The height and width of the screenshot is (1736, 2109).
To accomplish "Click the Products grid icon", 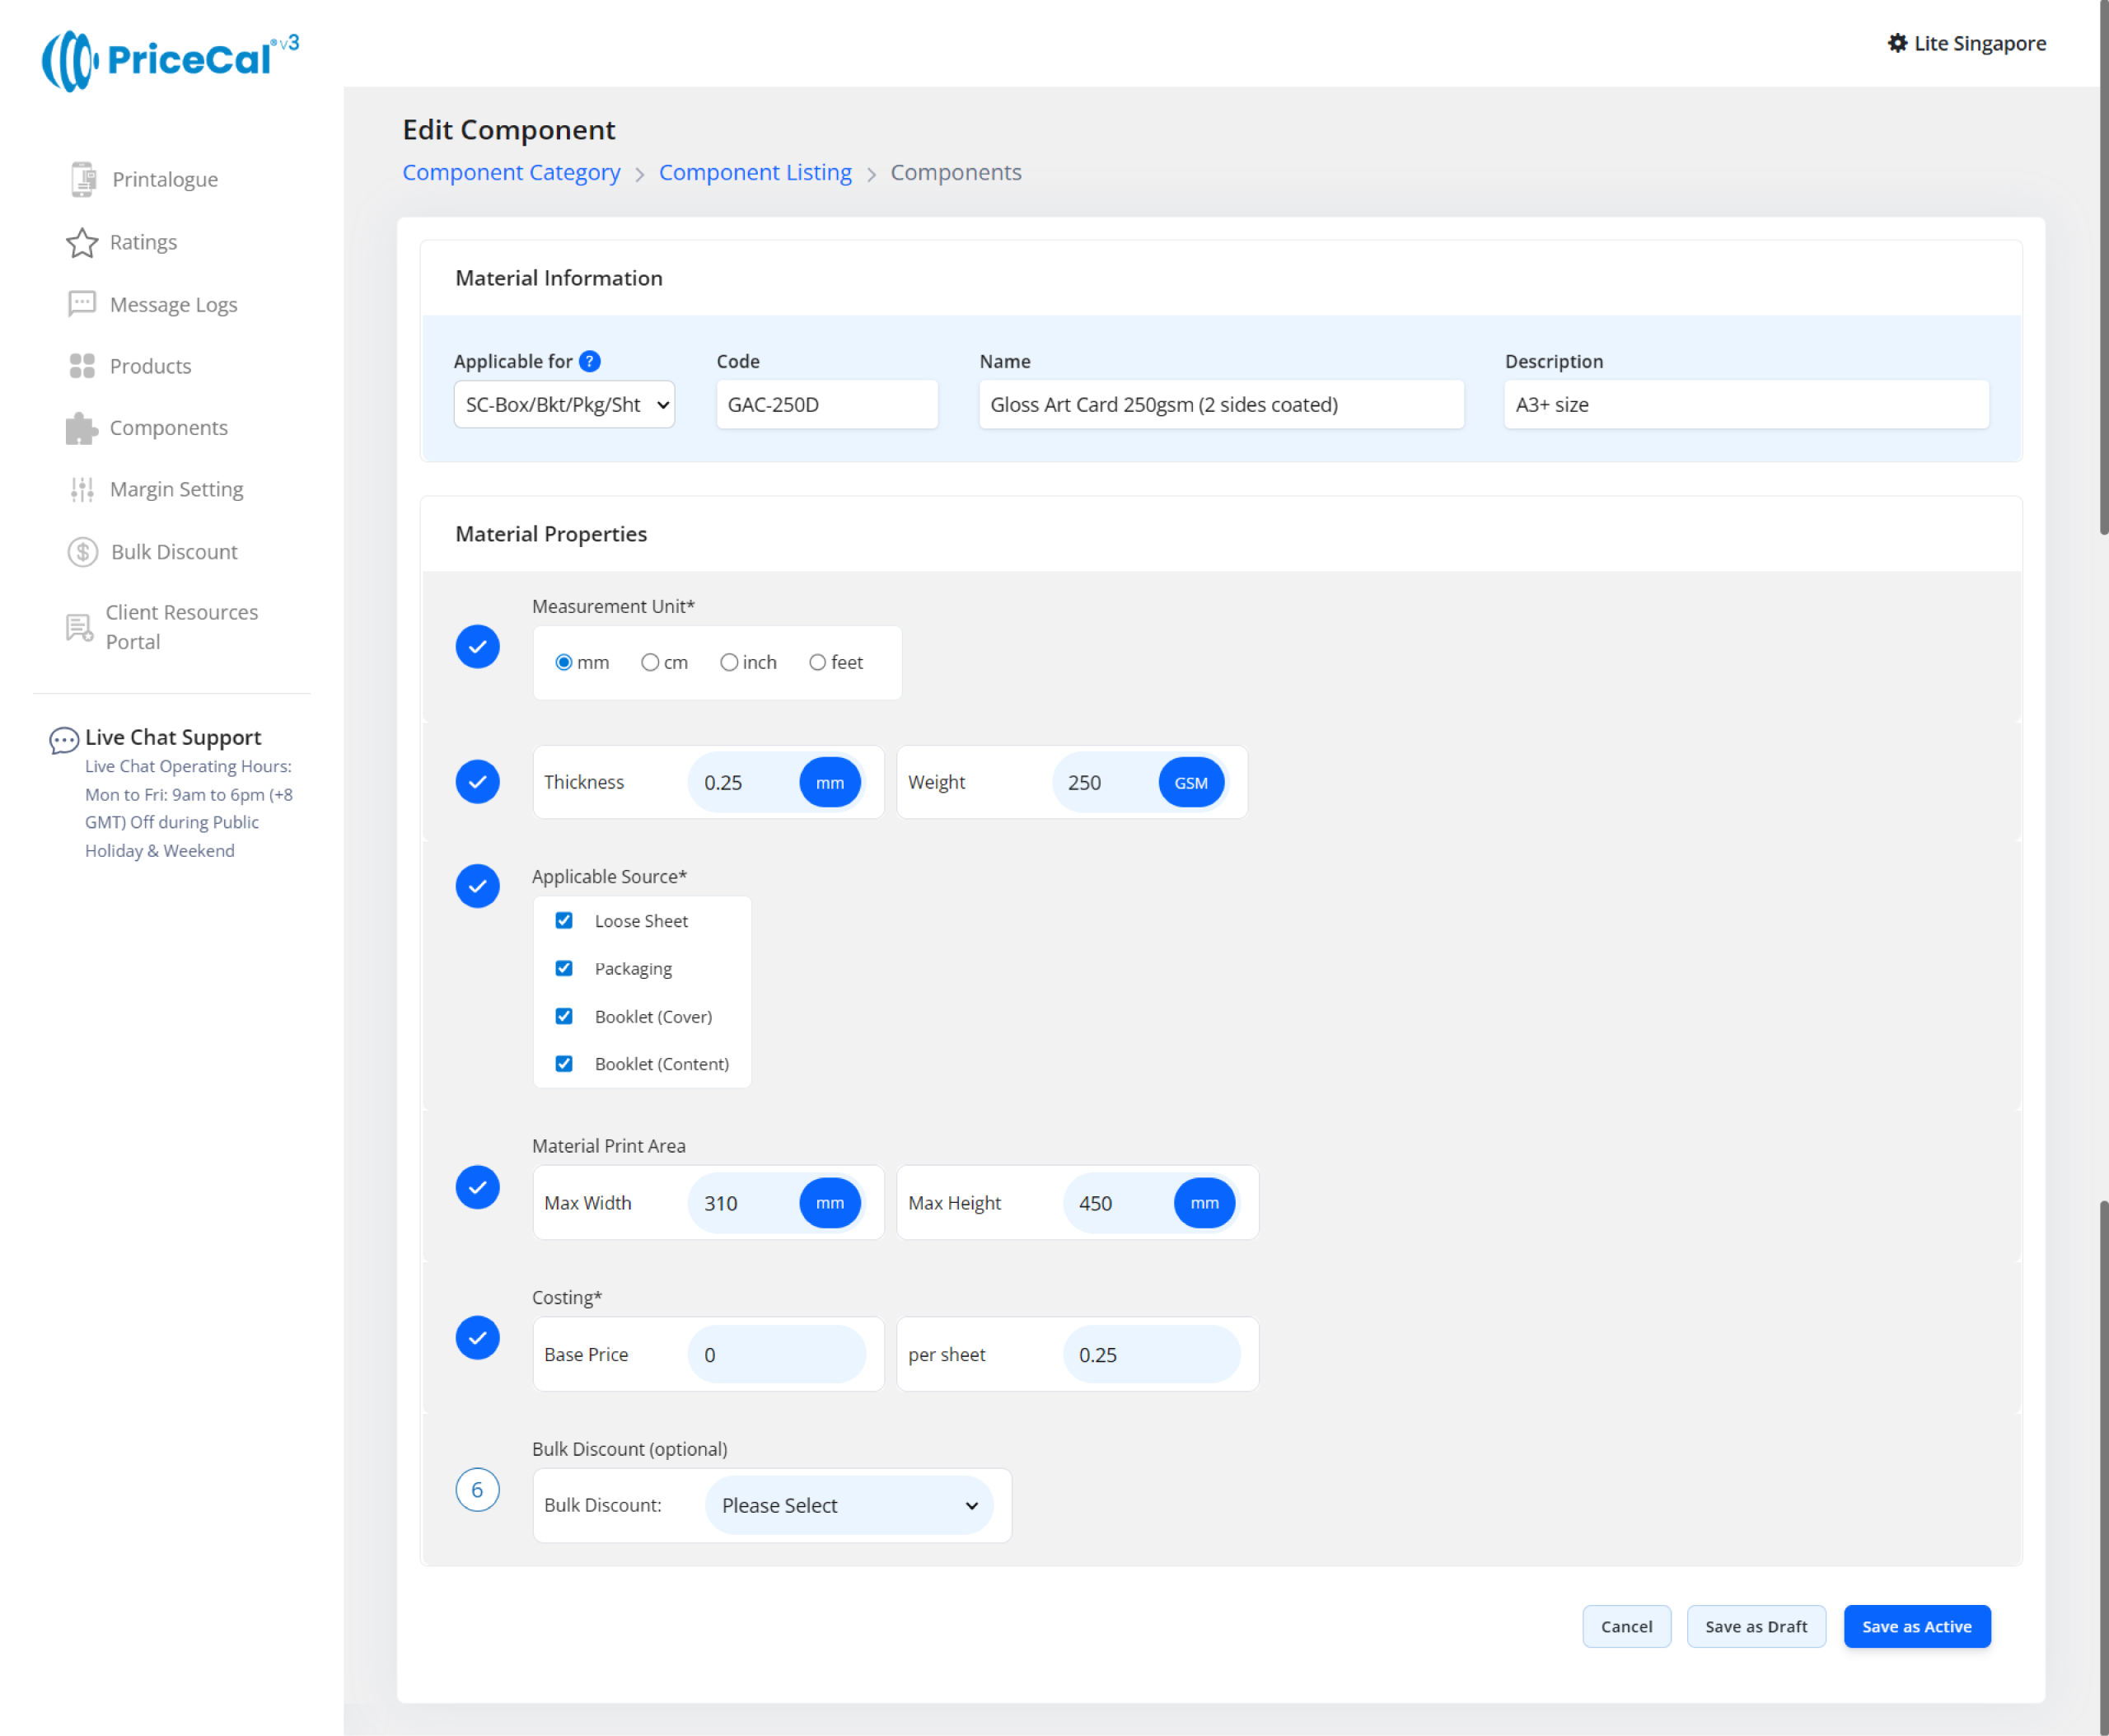I will [x=82, y=366].
